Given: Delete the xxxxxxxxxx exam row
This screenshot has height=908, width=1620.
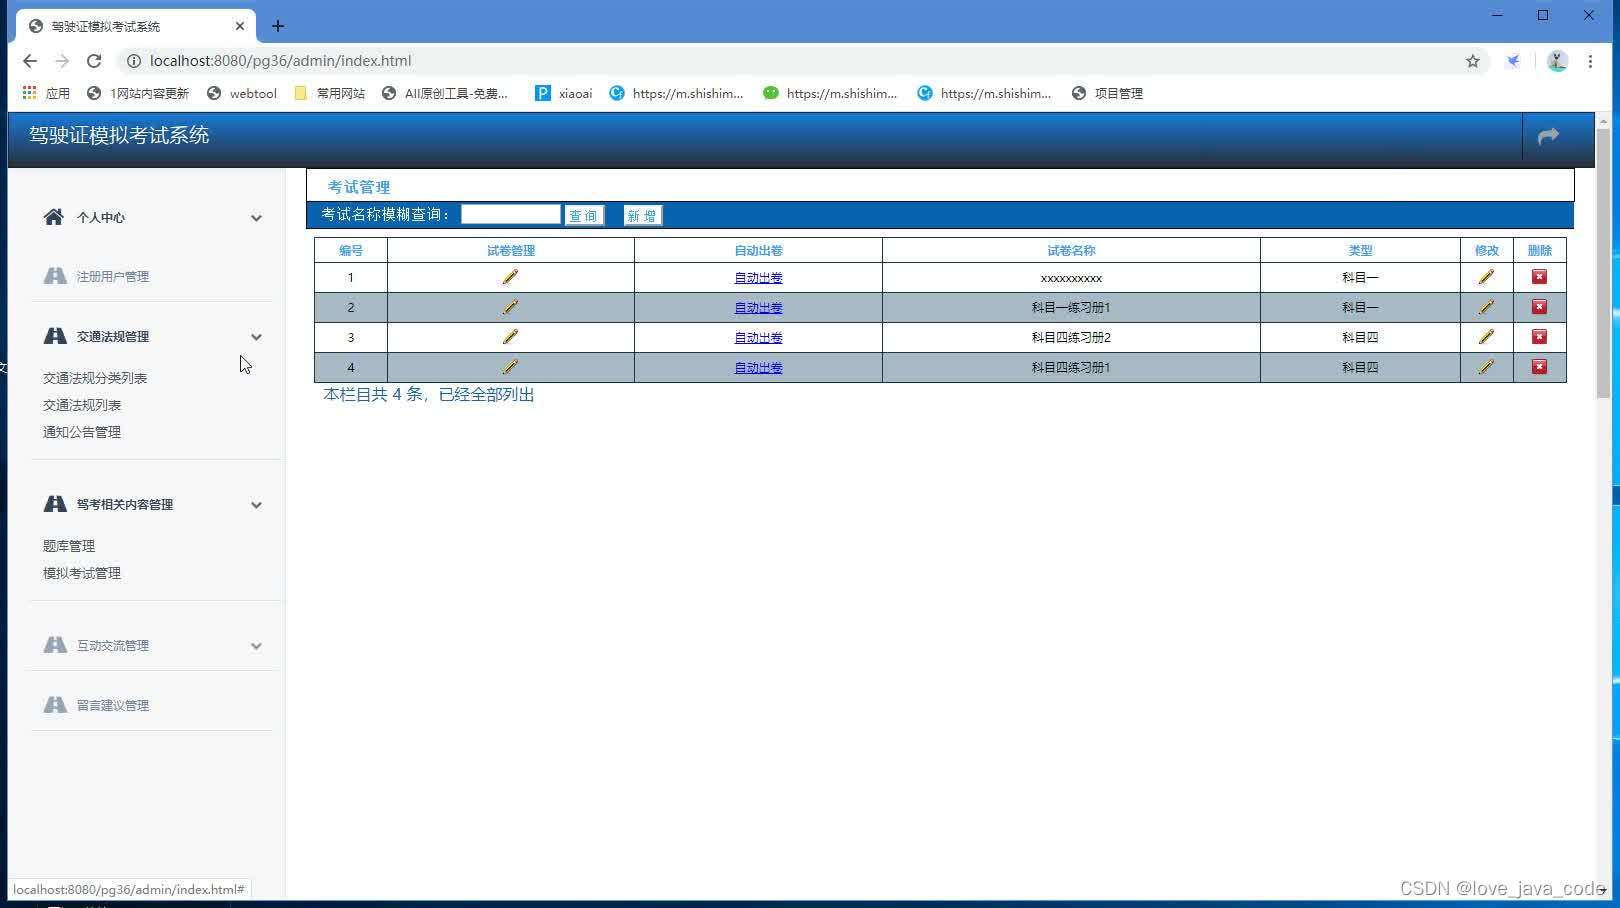Looking at the screenshot, I should 1539,277.
